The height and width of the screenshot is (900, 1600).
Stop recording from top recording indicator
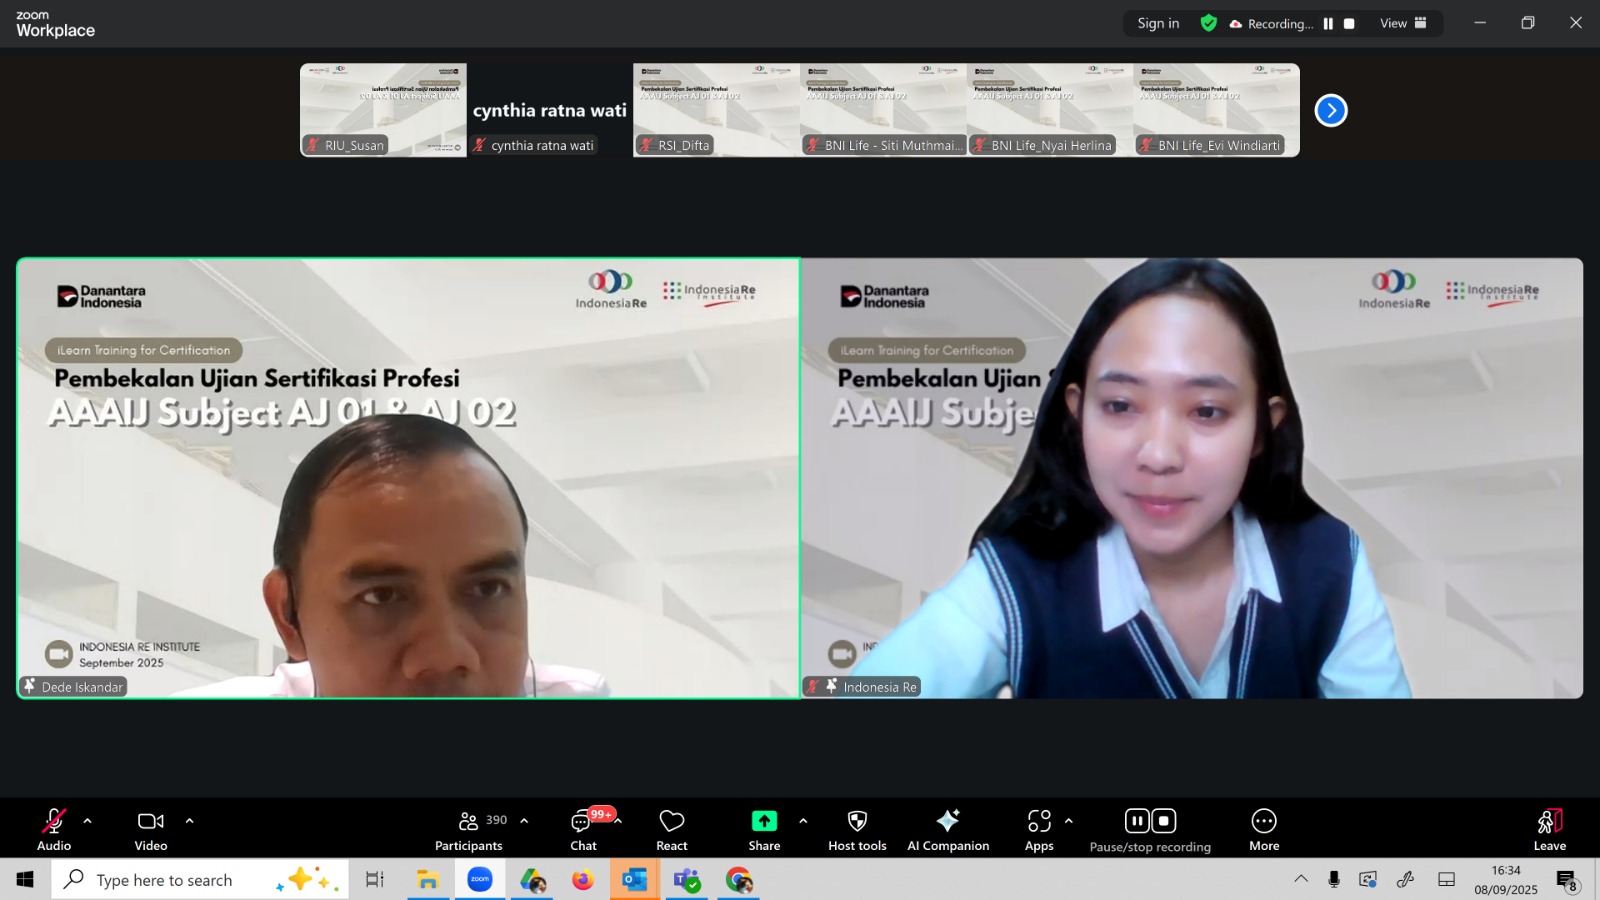1349,24
